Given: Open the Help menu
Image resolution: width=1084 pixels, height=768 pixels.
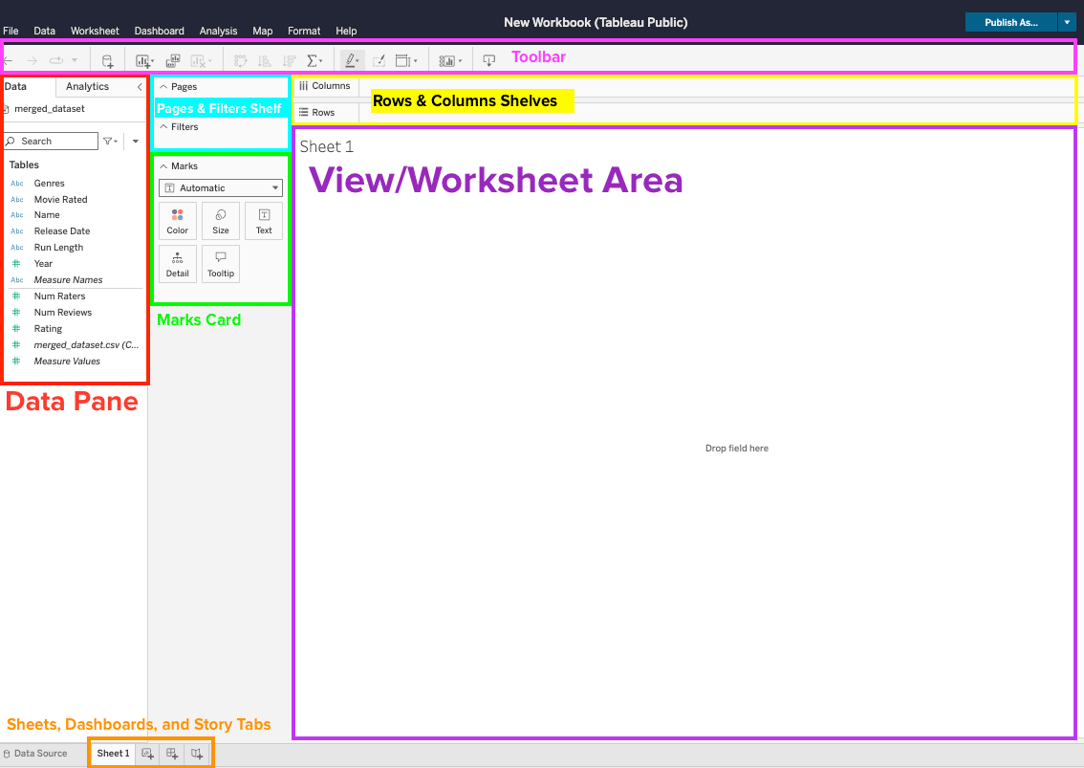Looking at the screenshot, I should click(x=346, y=31).
